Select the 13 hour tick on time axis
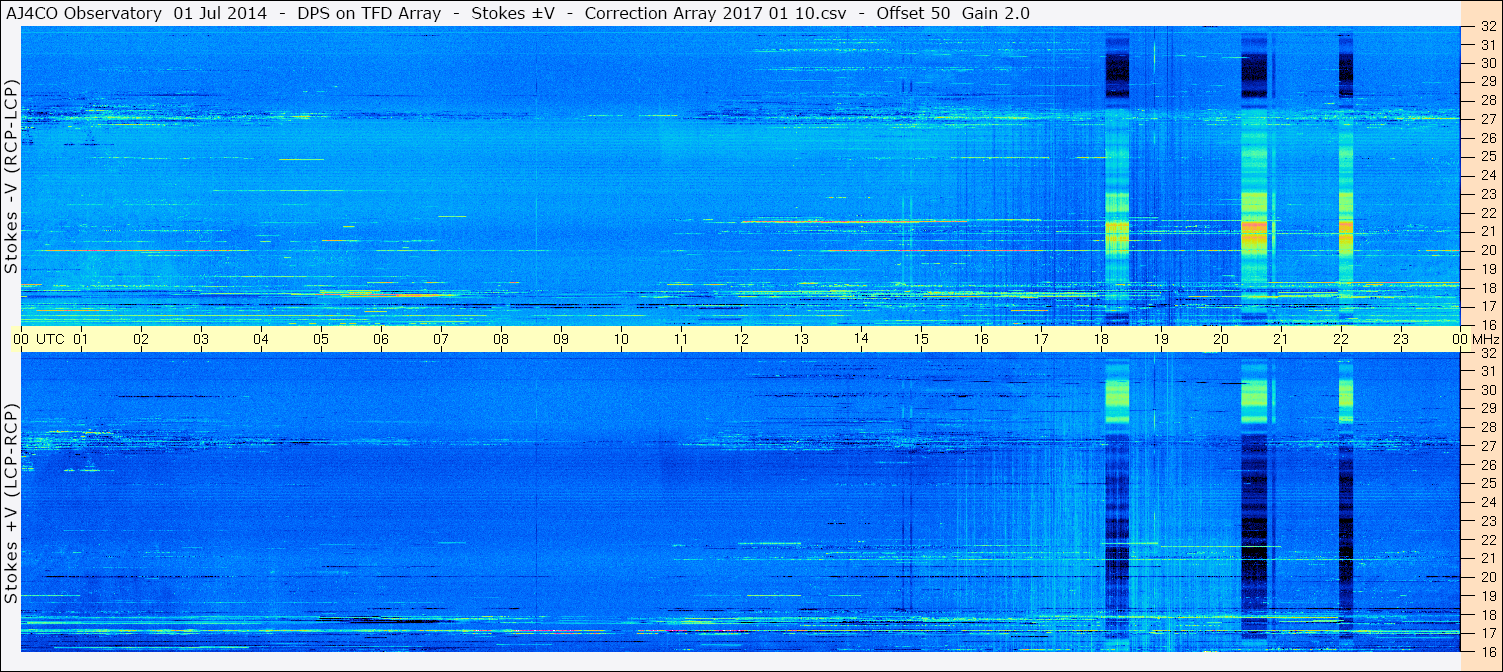 pyautogui.click(x=801, y=339)
